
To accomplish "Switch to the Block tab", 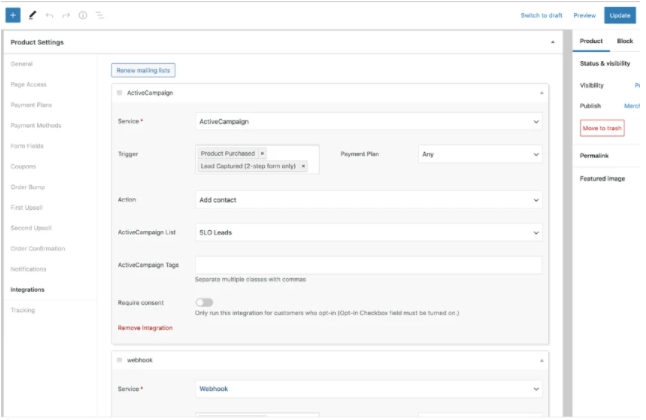I will click(625, 41).
